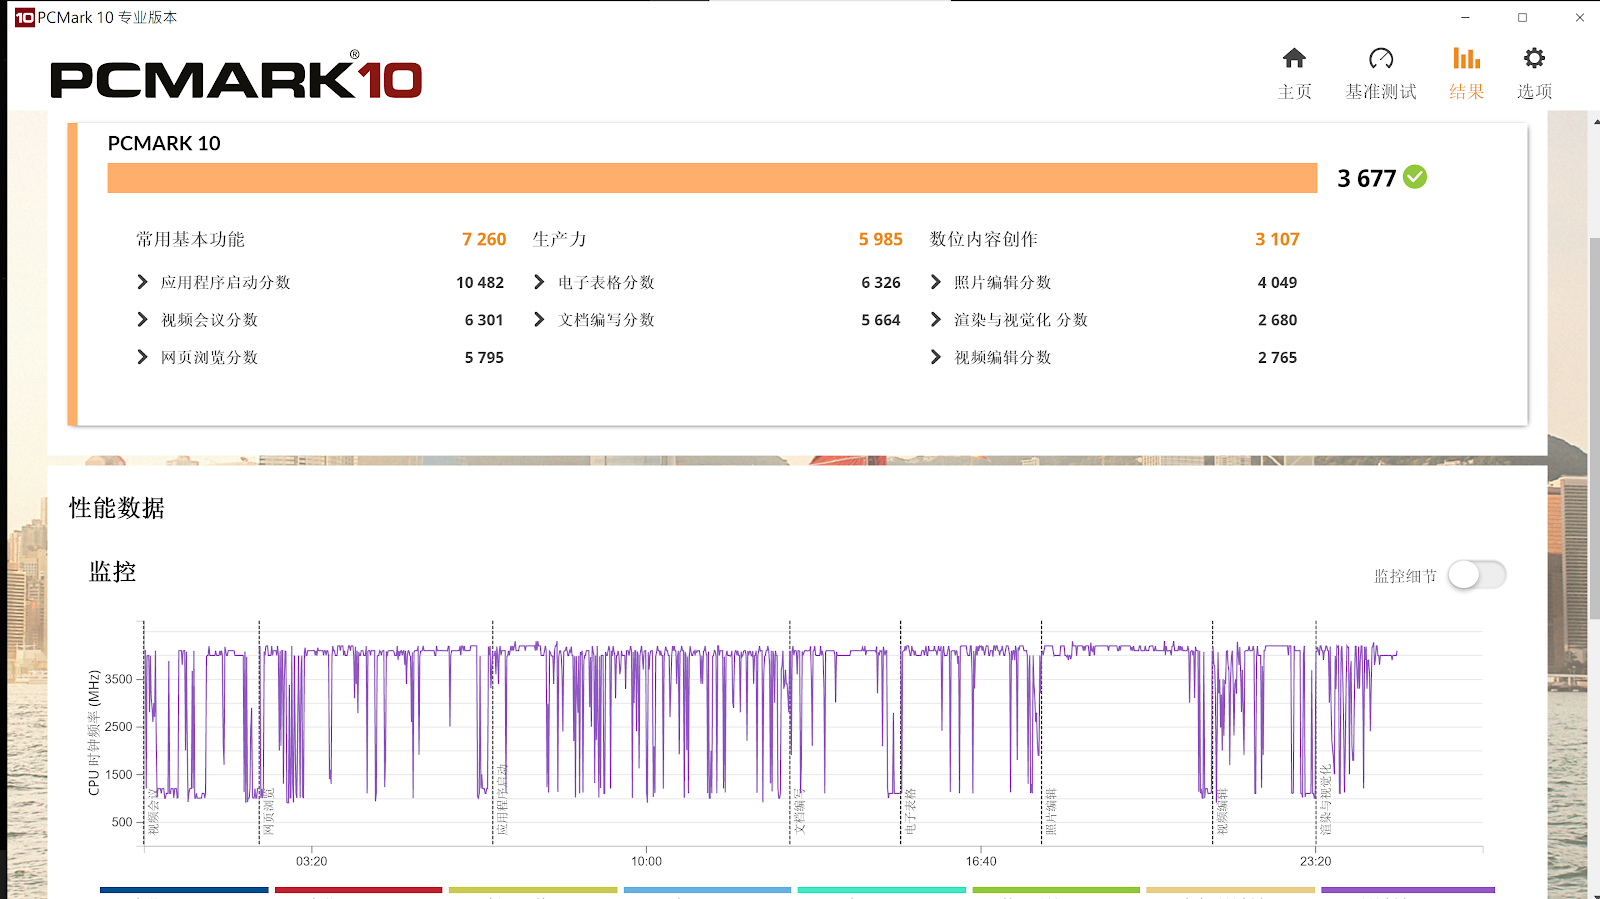Click the 视频会议 marker in the chart
Screen dimensions: 1600x899
point(153,811)
